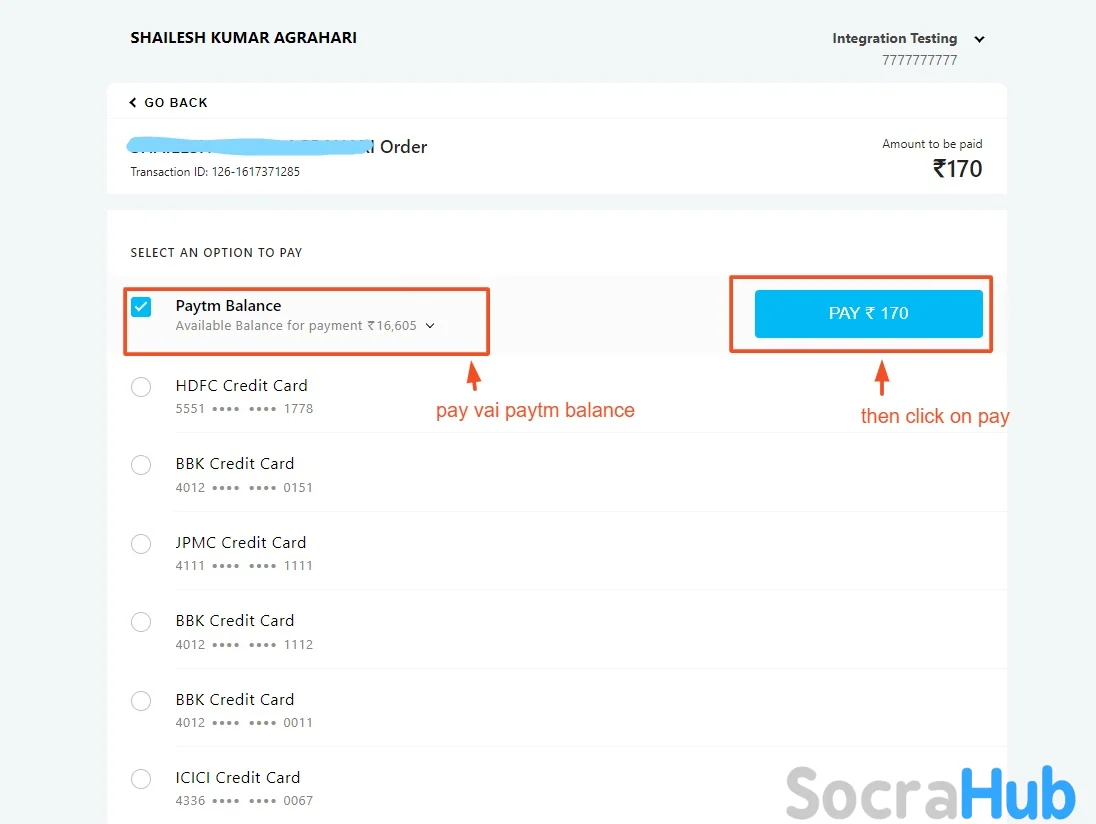
Task: Select BBK Credit Card ending 0151 radio
Action: (x=141, y=465)
